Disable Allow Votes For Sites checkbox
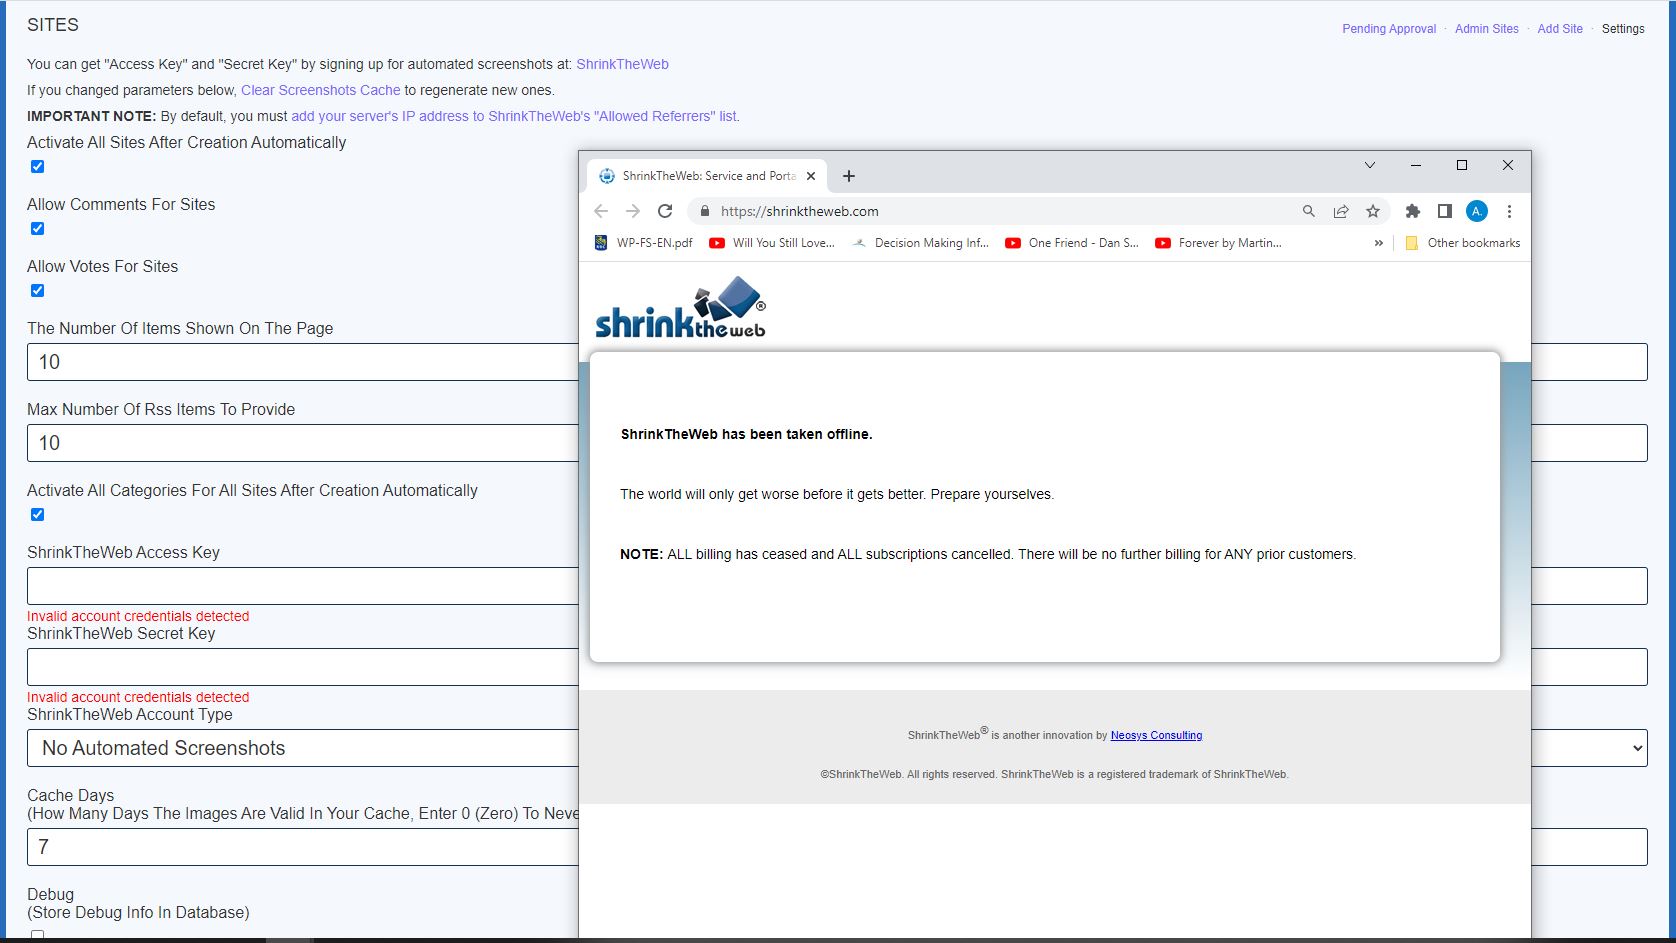This screenshot has width=1676, height=943. click(38, 291)
